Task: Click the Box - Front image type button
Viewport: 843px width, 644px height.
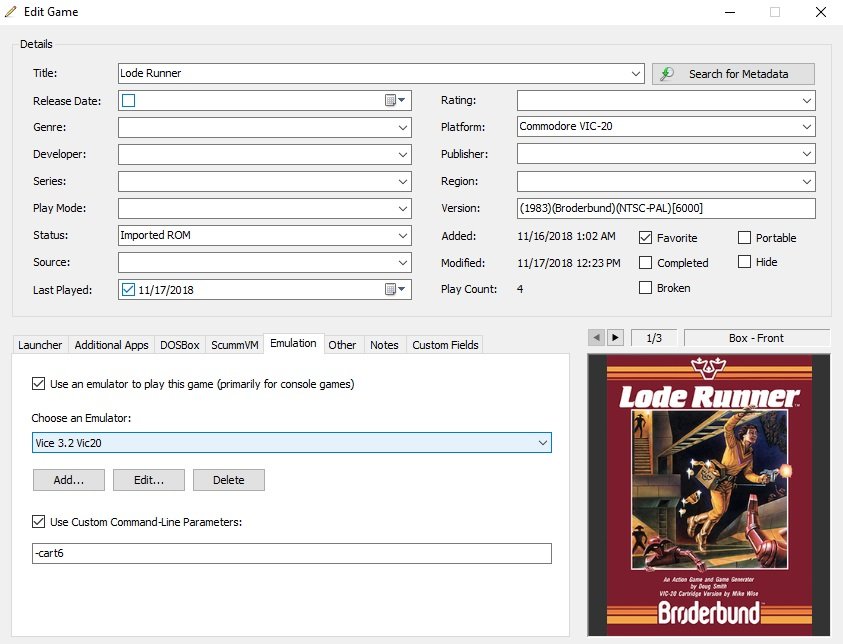Action: 756,338
